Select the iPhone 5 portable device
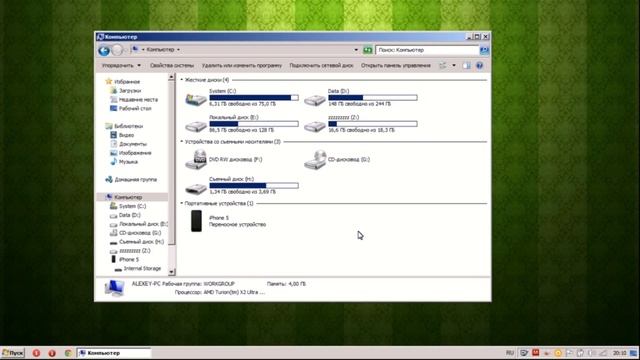Image resolution: width=640 pixels, height=360 pixels. 229,221
